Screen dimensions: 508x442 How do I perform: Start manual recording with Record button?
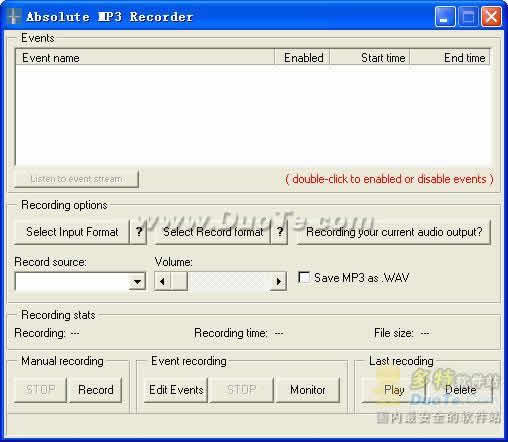(96, 390)
